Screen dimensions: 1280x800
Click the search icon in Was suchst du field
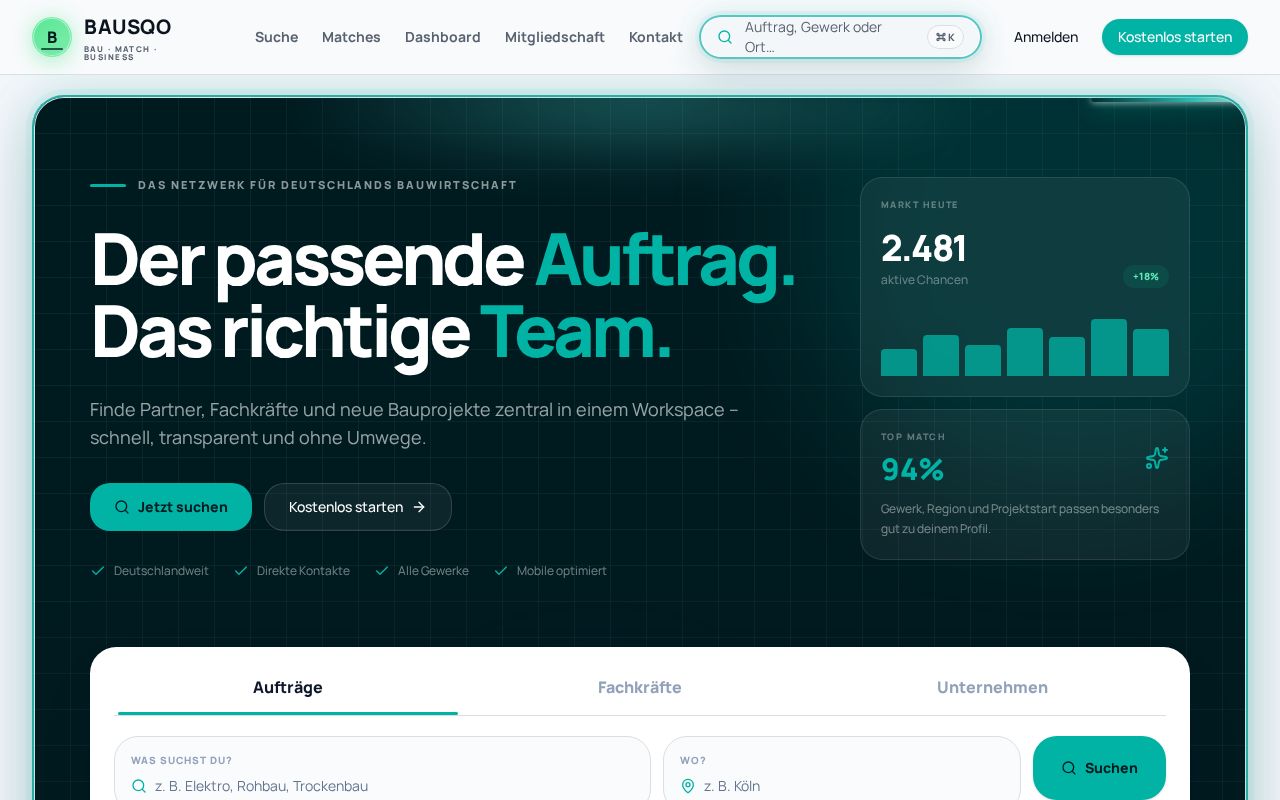tap(139, 786)
